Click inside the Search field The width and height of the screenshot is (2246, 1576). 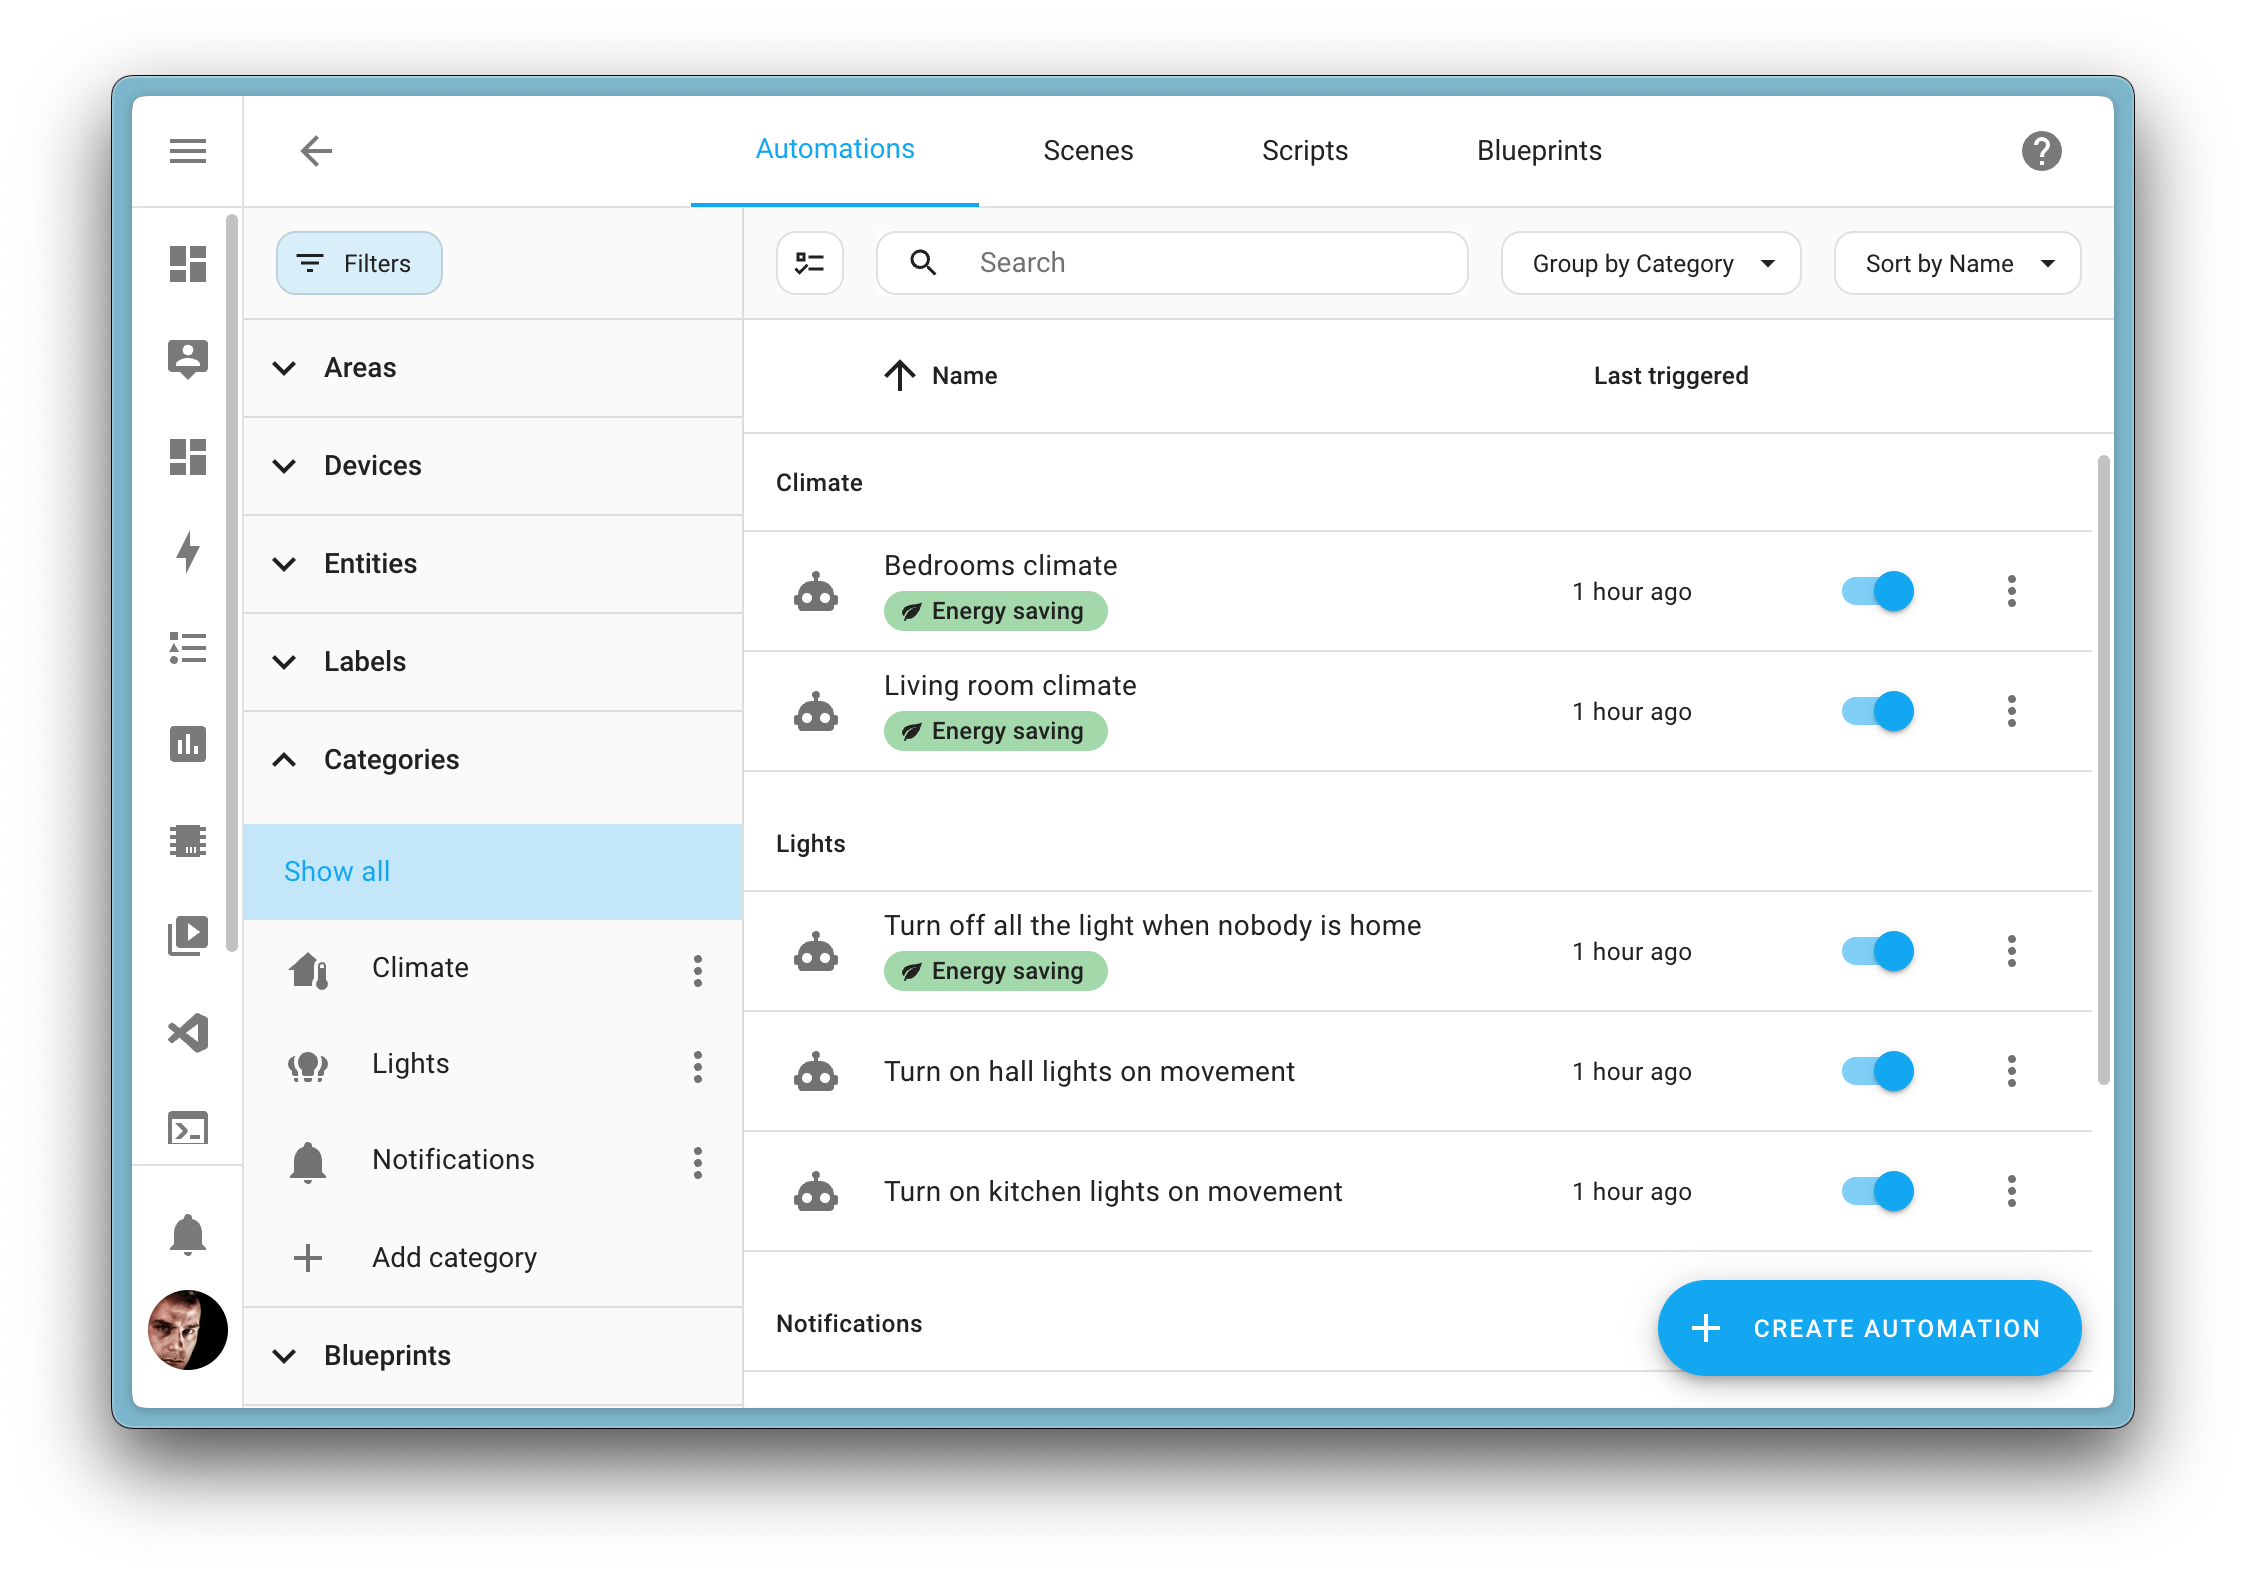(x=1170, y=262)
